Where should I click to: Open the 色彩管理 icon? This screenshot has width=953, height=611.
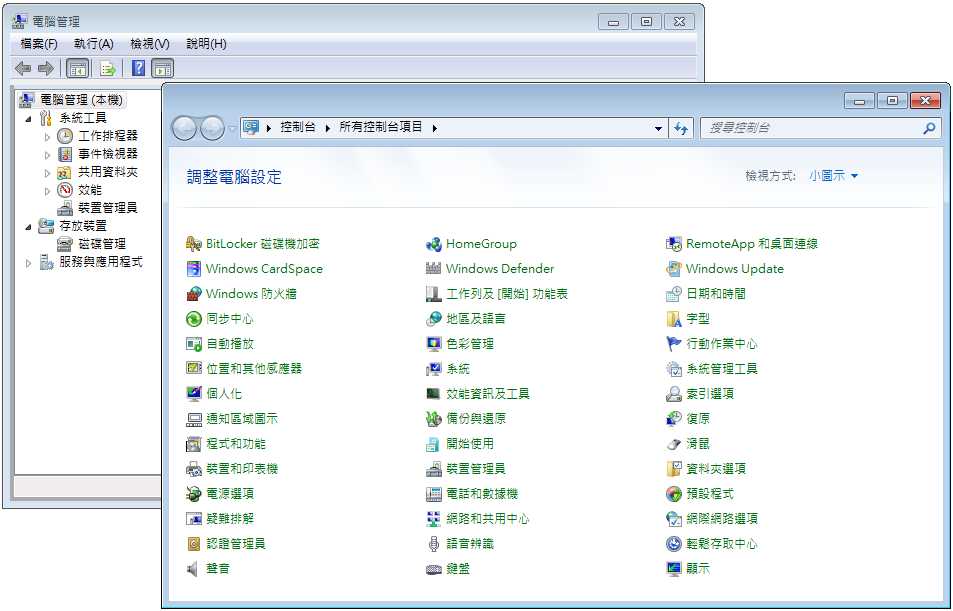(433, 343)
